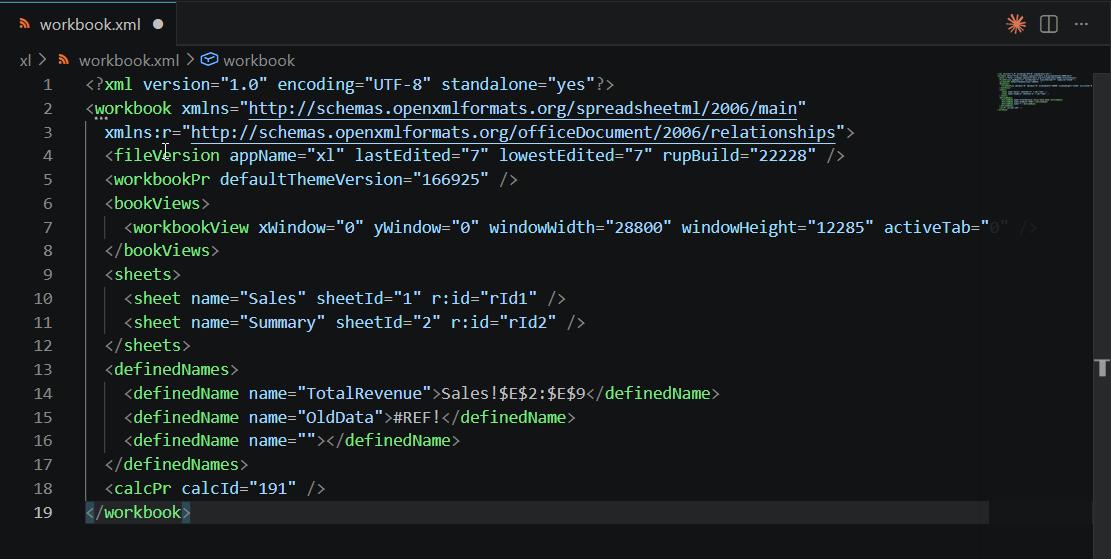
Task: Click the XML file icon in breadcrumb
Action: point(64,60)
